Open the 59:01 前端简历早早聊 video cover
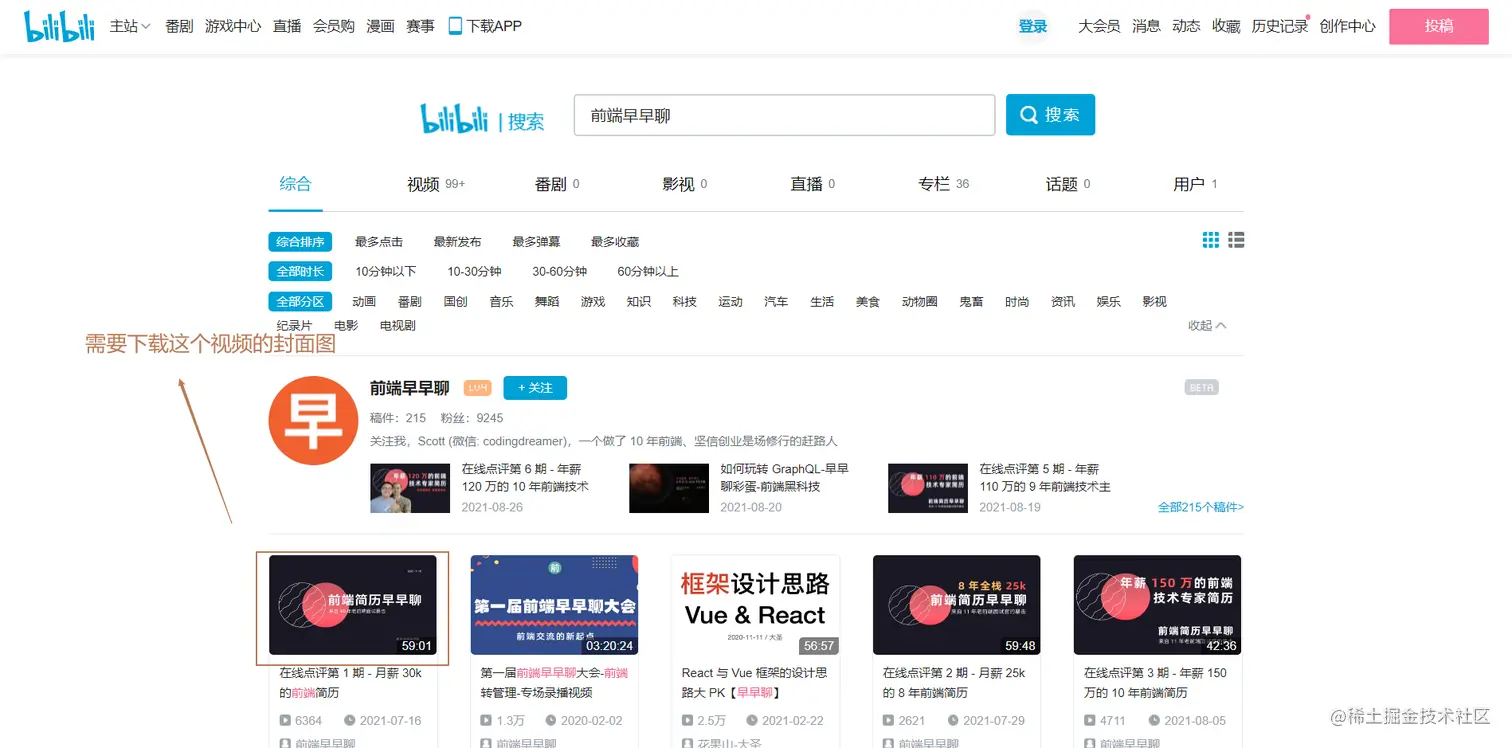 353,605
